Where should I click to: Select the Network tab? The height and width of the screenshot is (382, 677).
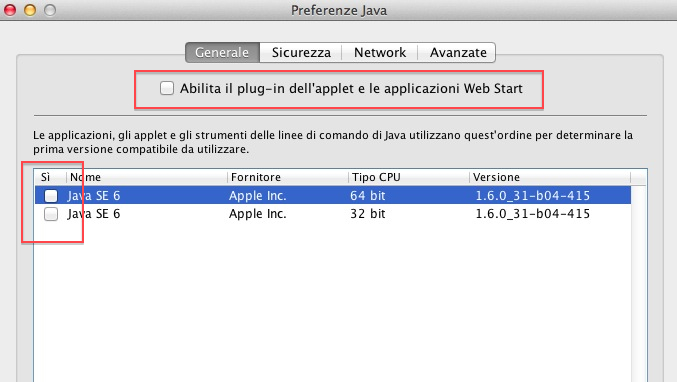(380, 52)
